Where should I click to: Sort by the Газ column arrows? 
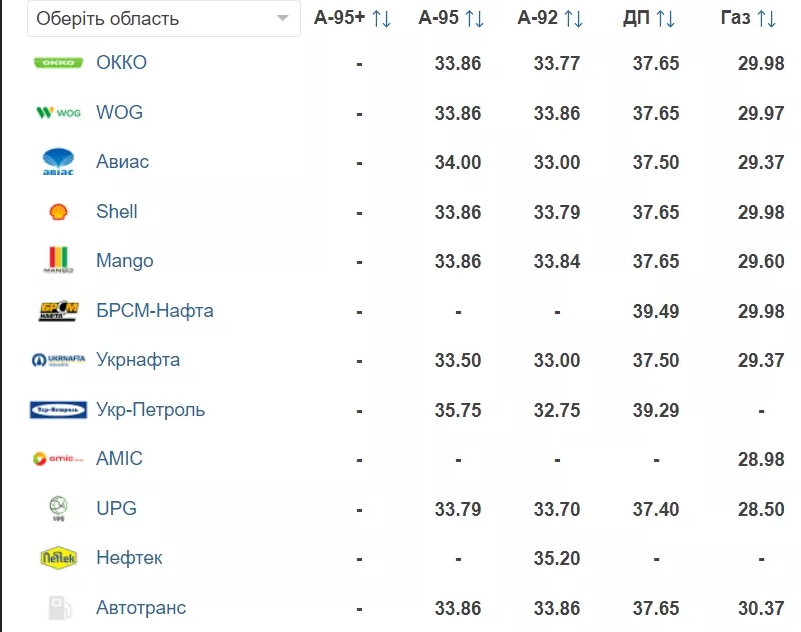(766, 19)
